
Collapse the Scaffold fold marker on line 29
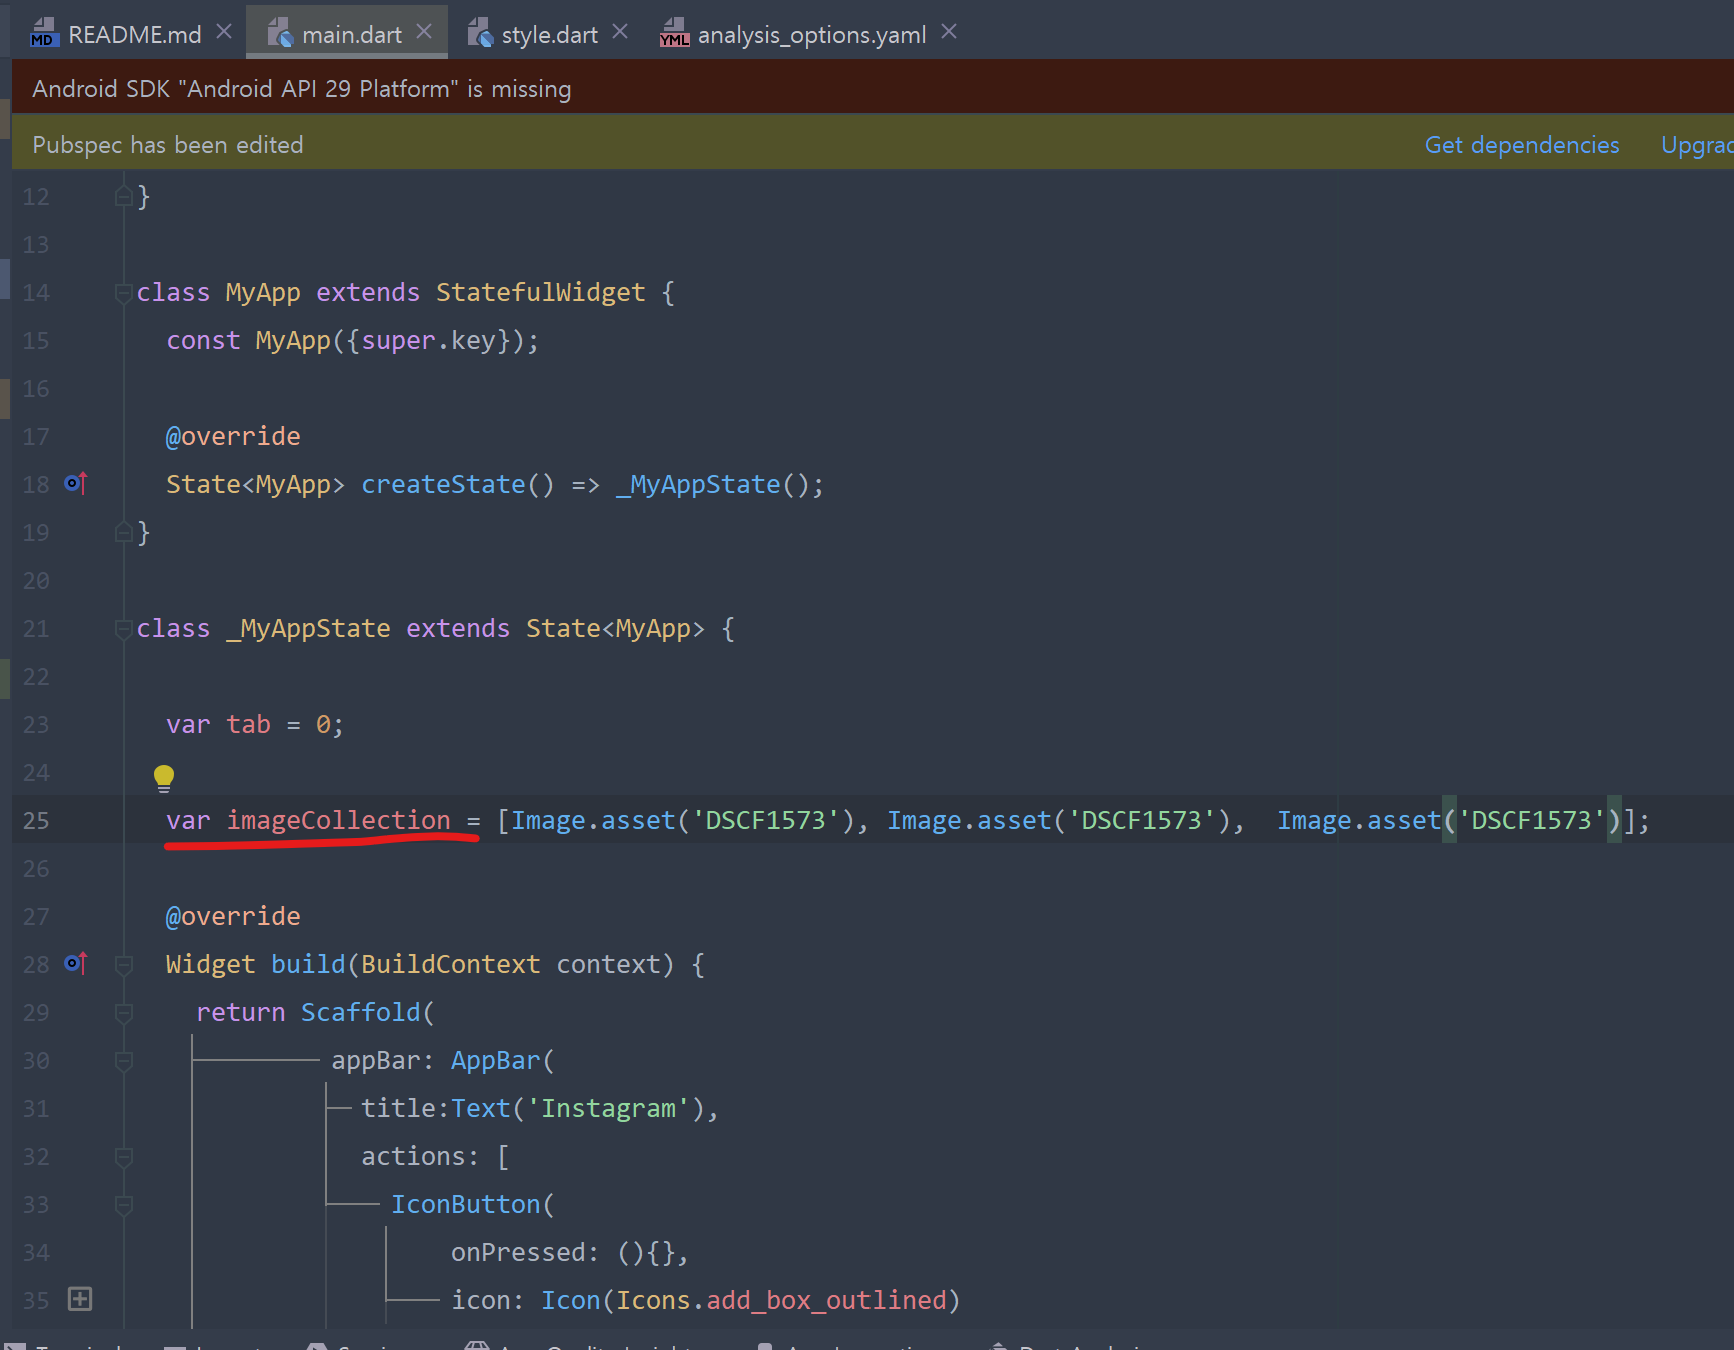[x=124, y=1013]
